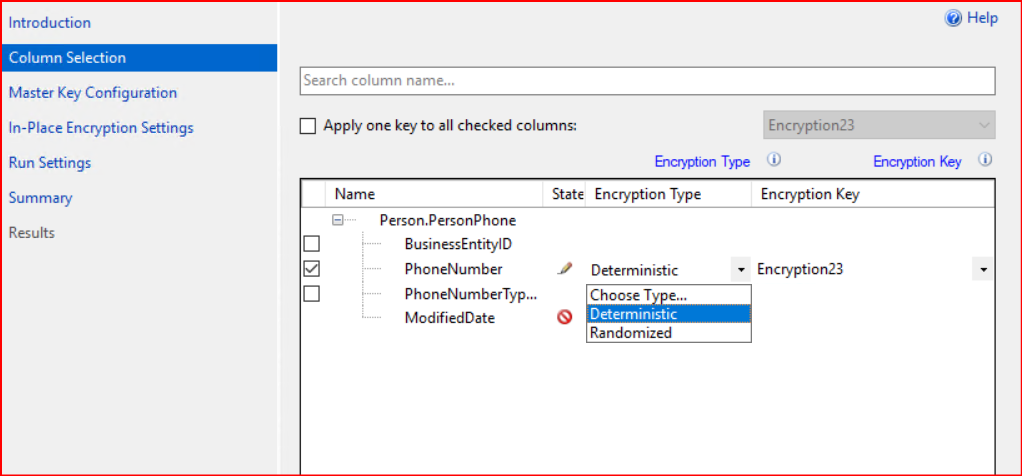Image resolution: width=1022 pixels, height=476 pixels.
Task: Check the BusinessEntityID column checkbox
Action: click(x=312, y=244)
